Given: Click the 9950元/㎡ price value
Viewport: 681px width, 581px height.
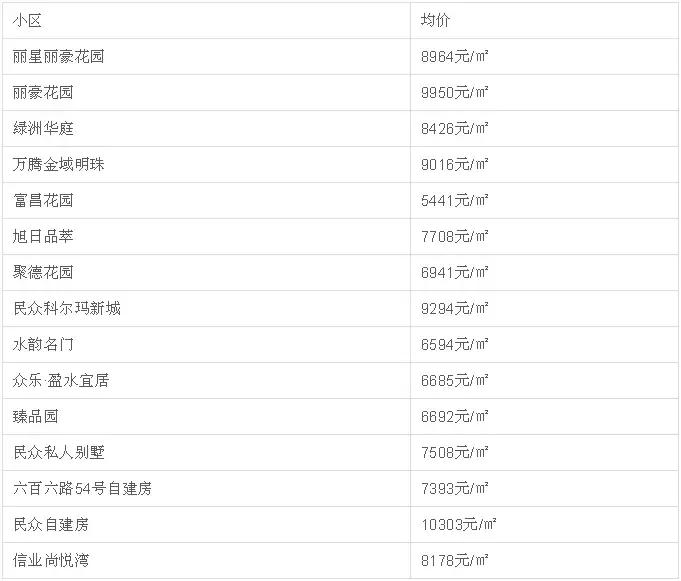Looking at the screenshot, I should pyautogui.click(x=455, y=93).
